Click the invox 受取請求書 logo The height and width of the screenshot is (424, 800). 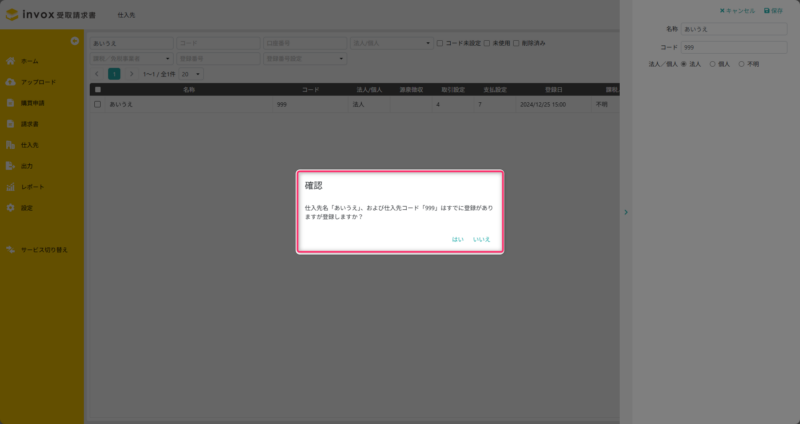coord(50,15)
